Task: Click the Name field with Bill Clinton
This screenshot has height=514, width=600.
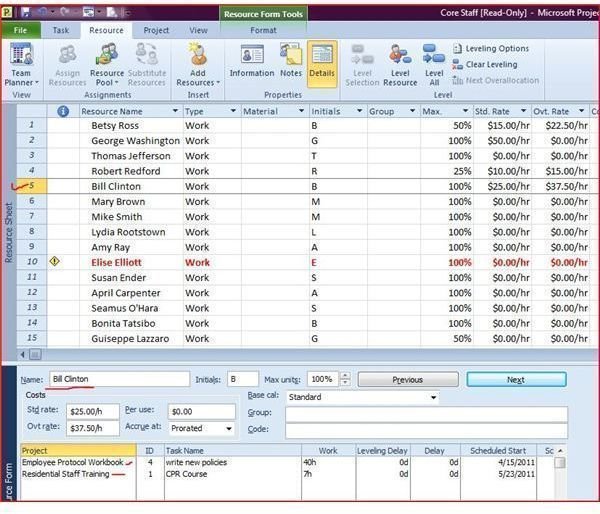Action: (119, 379)
